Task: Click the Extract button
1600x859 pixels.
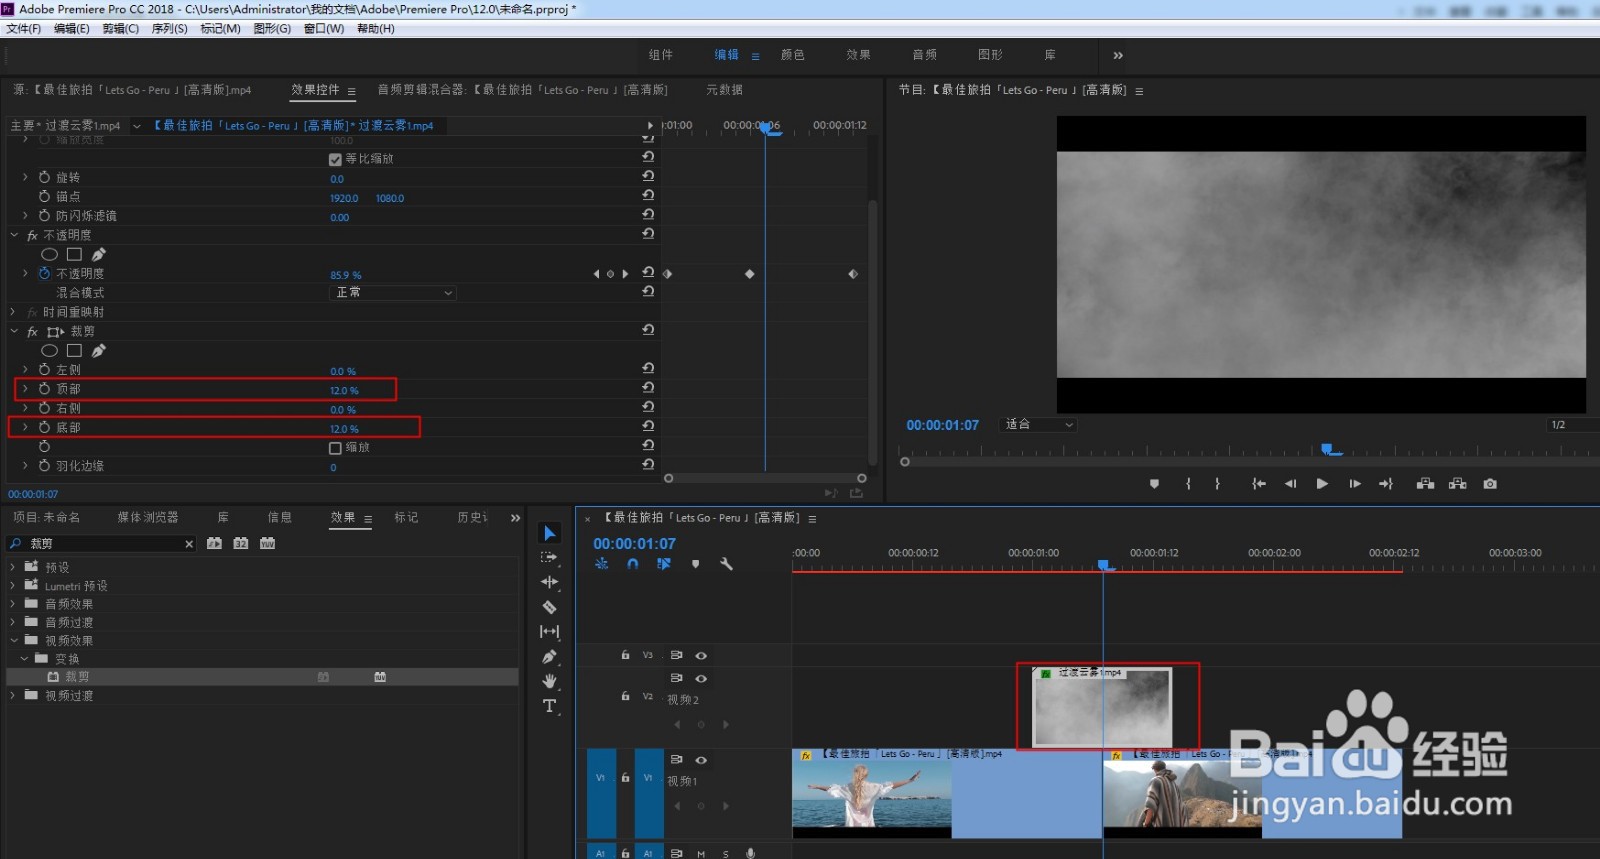Action: coord(1458,484)
